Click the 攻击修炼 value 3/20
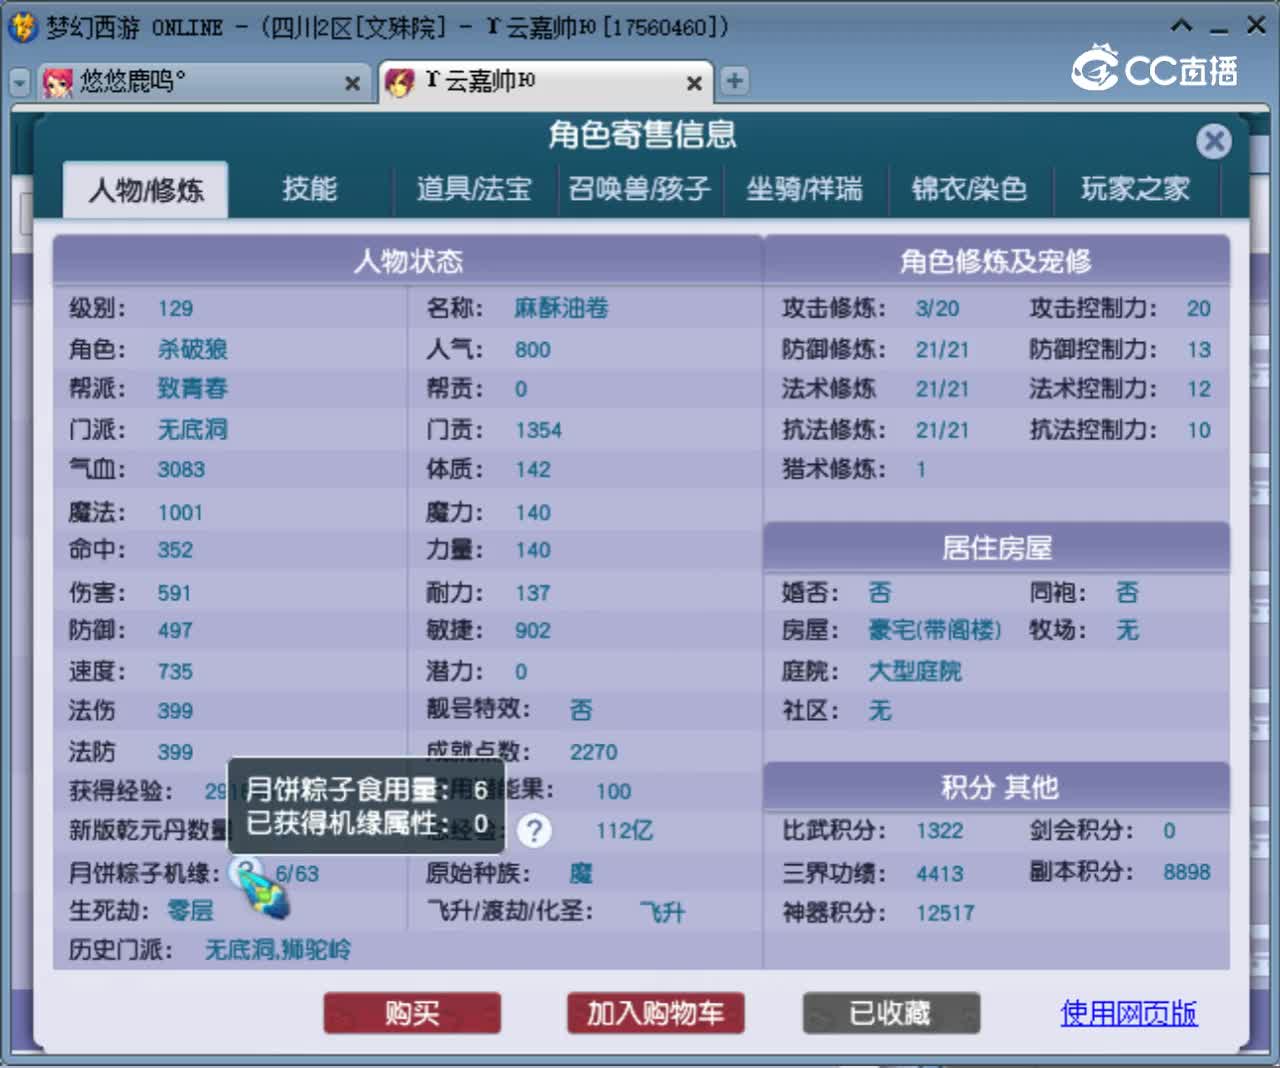This screenshot has width=1280, height=1068. click(x=937, y=309)
